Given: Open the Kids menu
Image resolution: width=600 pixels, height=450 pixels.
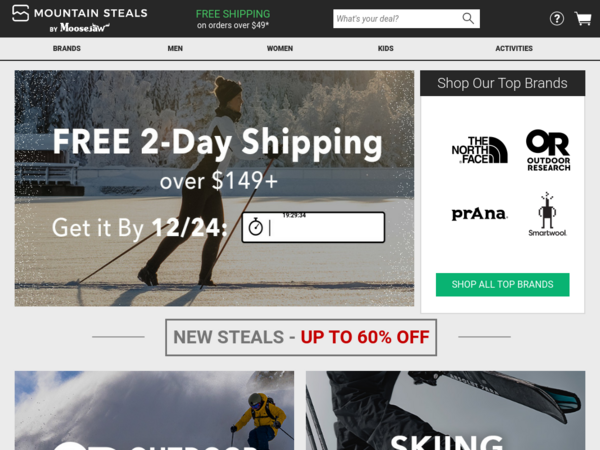Looking at the screenshot, I should [385, 49].
